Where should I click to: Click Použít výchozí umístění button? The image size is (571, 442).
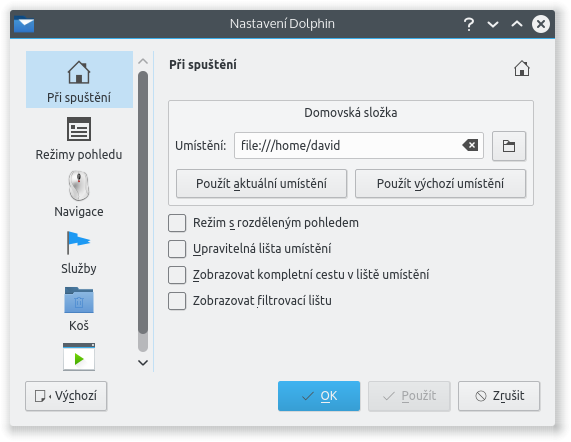tap(440, 184)
